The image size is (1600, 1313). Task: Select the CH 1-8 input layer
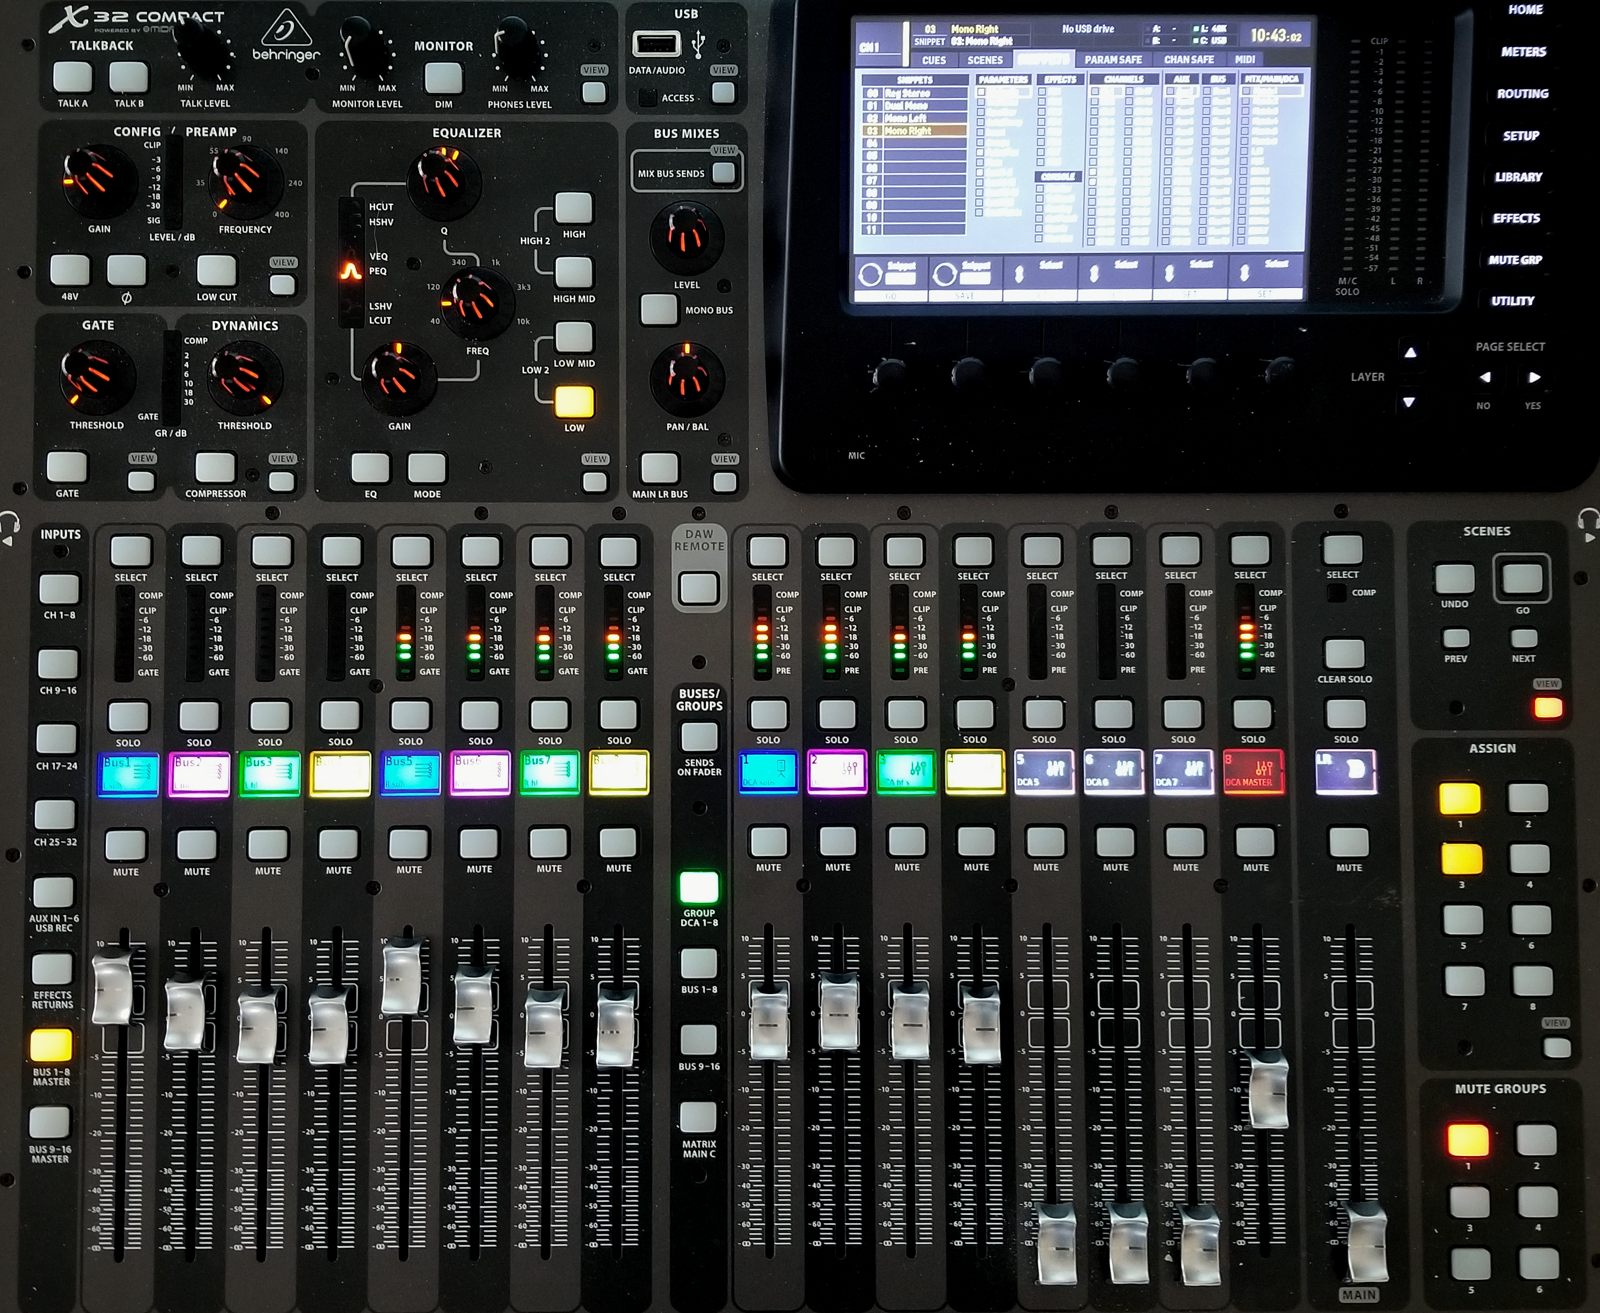tap(58, 589)
